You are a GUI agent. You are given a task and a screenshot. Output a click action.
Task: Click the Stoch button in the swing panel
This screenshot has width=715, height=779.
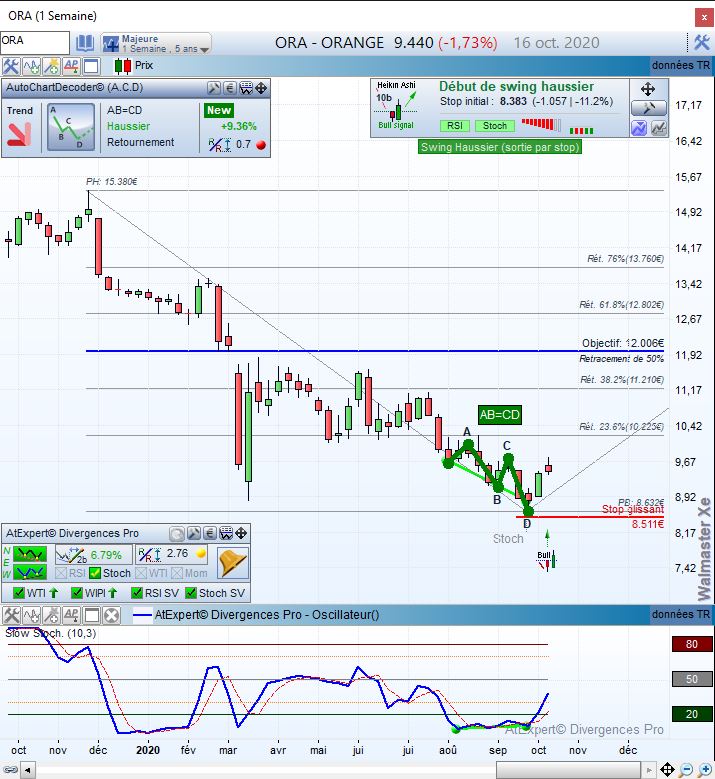click(x=495, y=126)
